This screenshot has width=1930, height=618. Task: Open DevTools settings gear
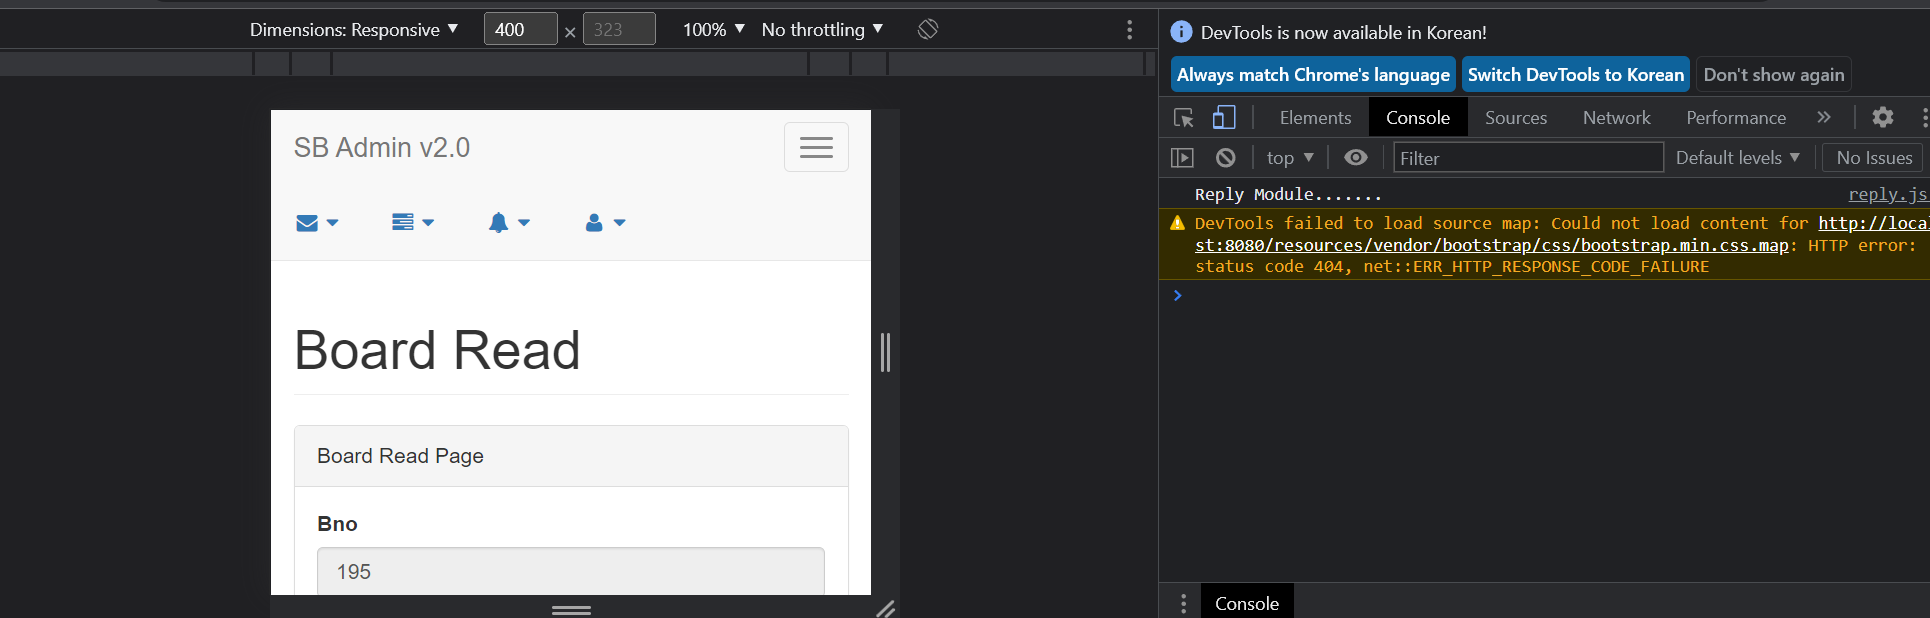point(1883,117)
